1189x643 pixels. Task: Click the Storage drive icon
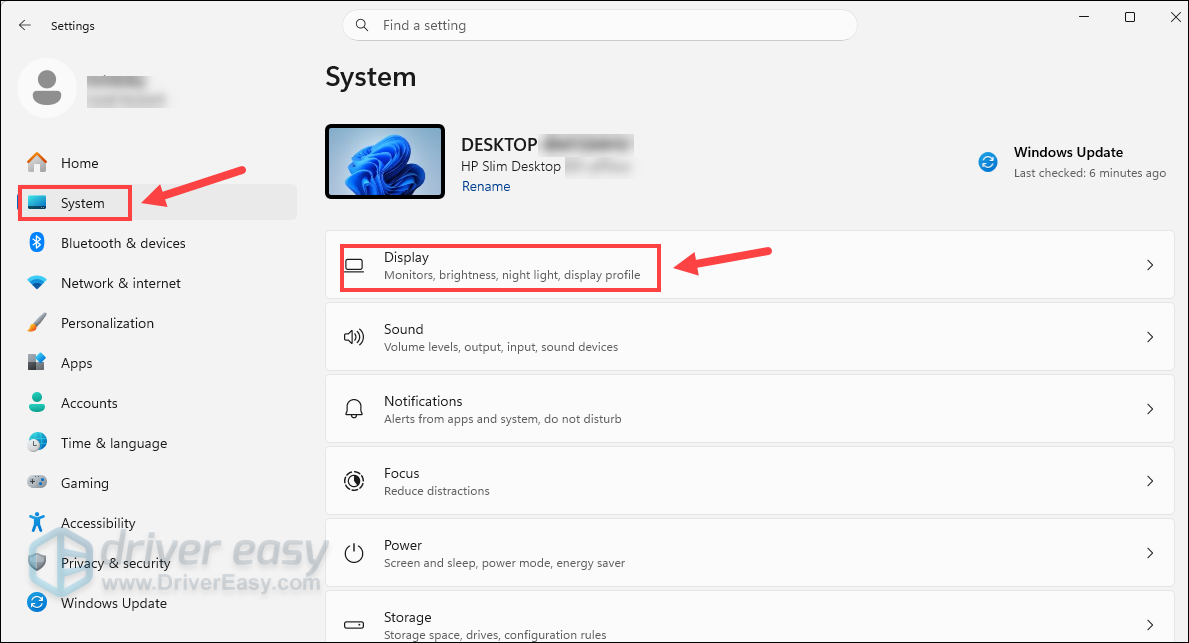tap(353, 625)
